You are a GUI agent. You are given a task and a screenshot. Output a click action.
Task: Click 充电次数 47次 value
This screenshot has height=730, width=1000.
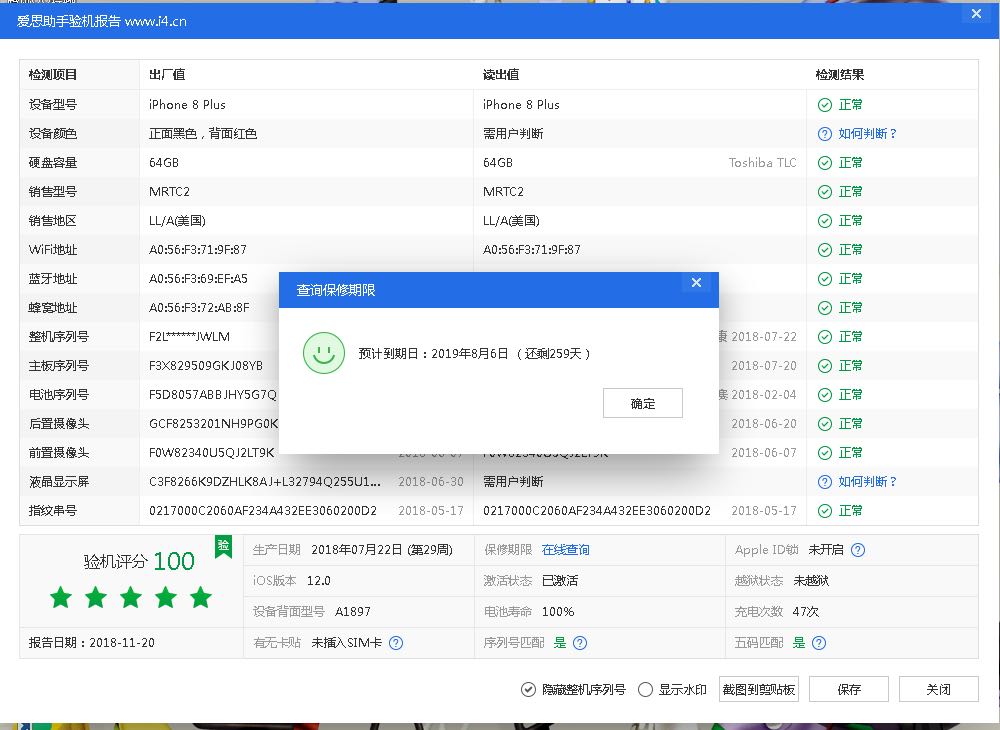[805, 611]
